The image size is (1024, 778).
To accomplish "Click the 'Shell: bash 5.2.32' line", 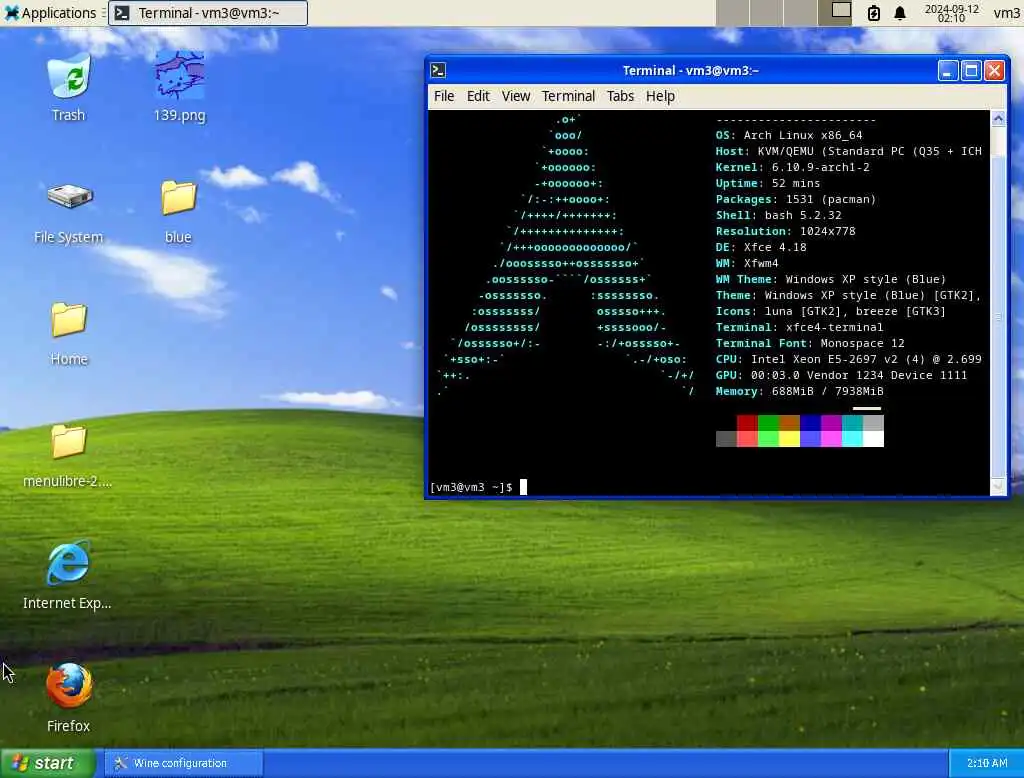I will click(778, 215).
